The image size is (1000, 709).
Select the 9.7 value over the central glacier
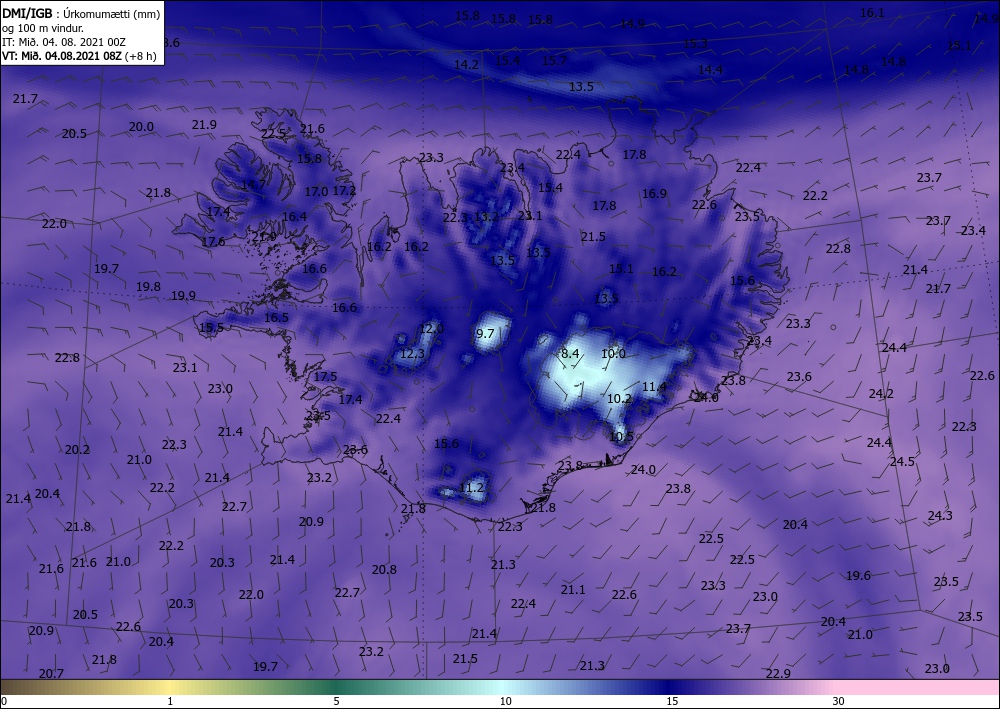tap(485, 333)
